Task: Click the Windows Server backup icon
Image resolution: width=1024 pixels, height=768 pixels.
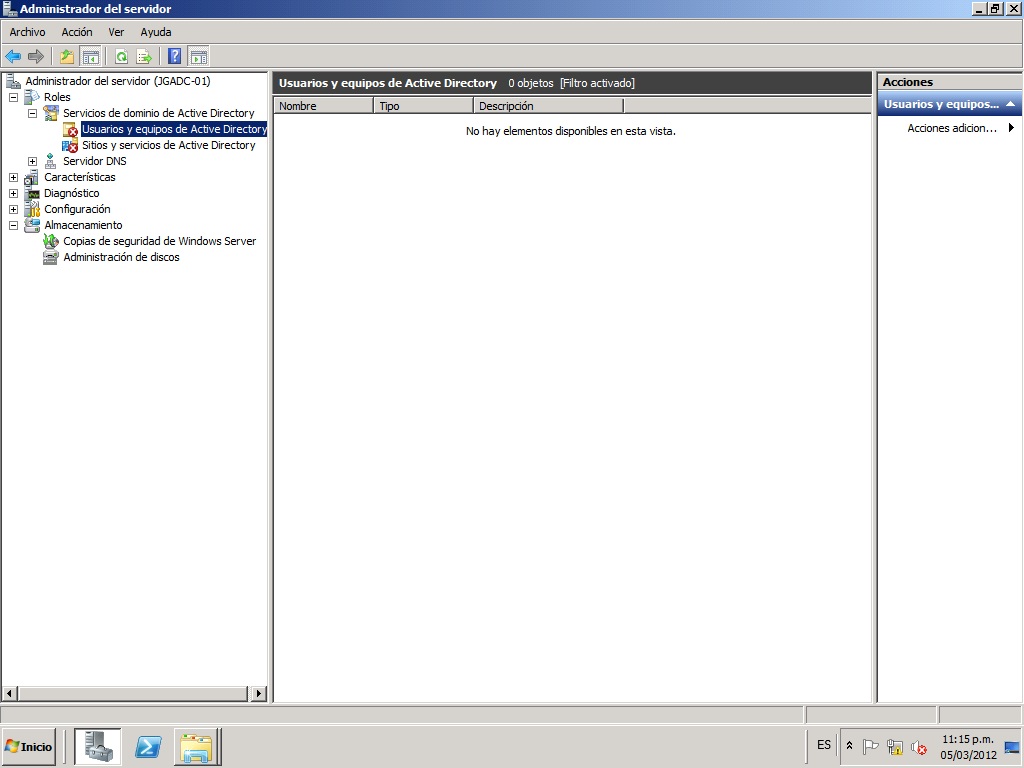Action: tap(50, 241)
